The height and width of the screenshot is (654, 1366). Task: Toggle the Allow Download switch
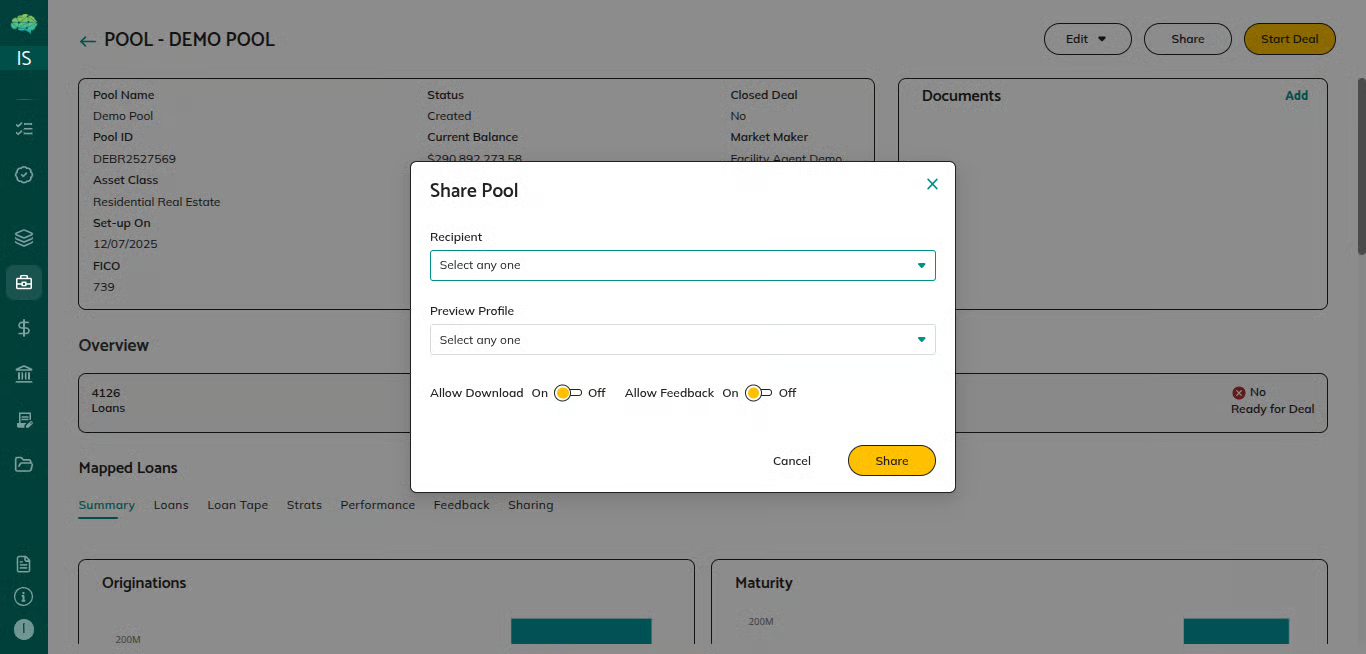[x=567, y=393]
